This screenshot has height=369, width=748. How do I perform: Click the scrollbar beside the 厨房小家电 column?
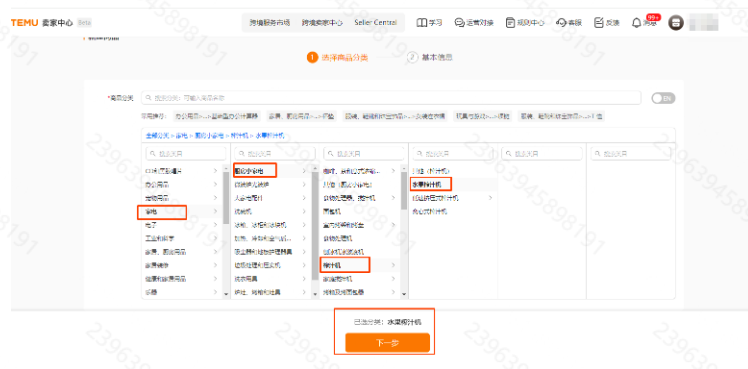click(315, 225)
